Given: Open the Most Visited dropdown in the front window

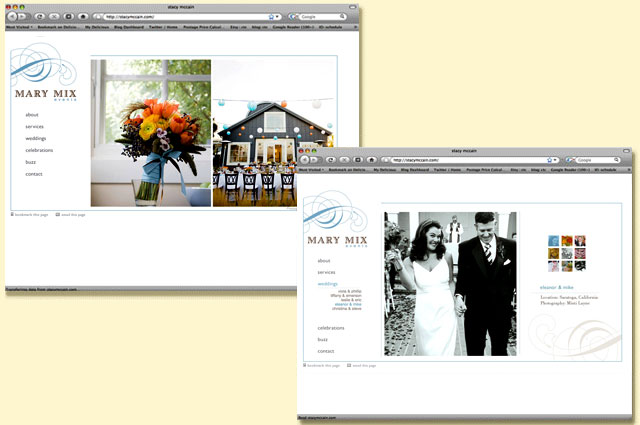Looking at the screenshot, I should click(312, 169).
